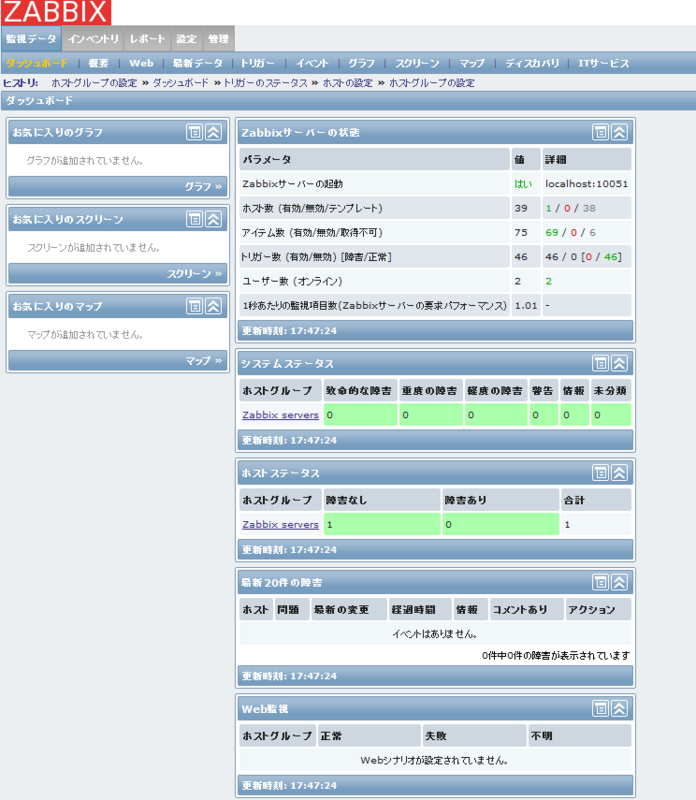Switch to the 管理 tab
Viewport: 696px width, 800px height.
(218, 39)
